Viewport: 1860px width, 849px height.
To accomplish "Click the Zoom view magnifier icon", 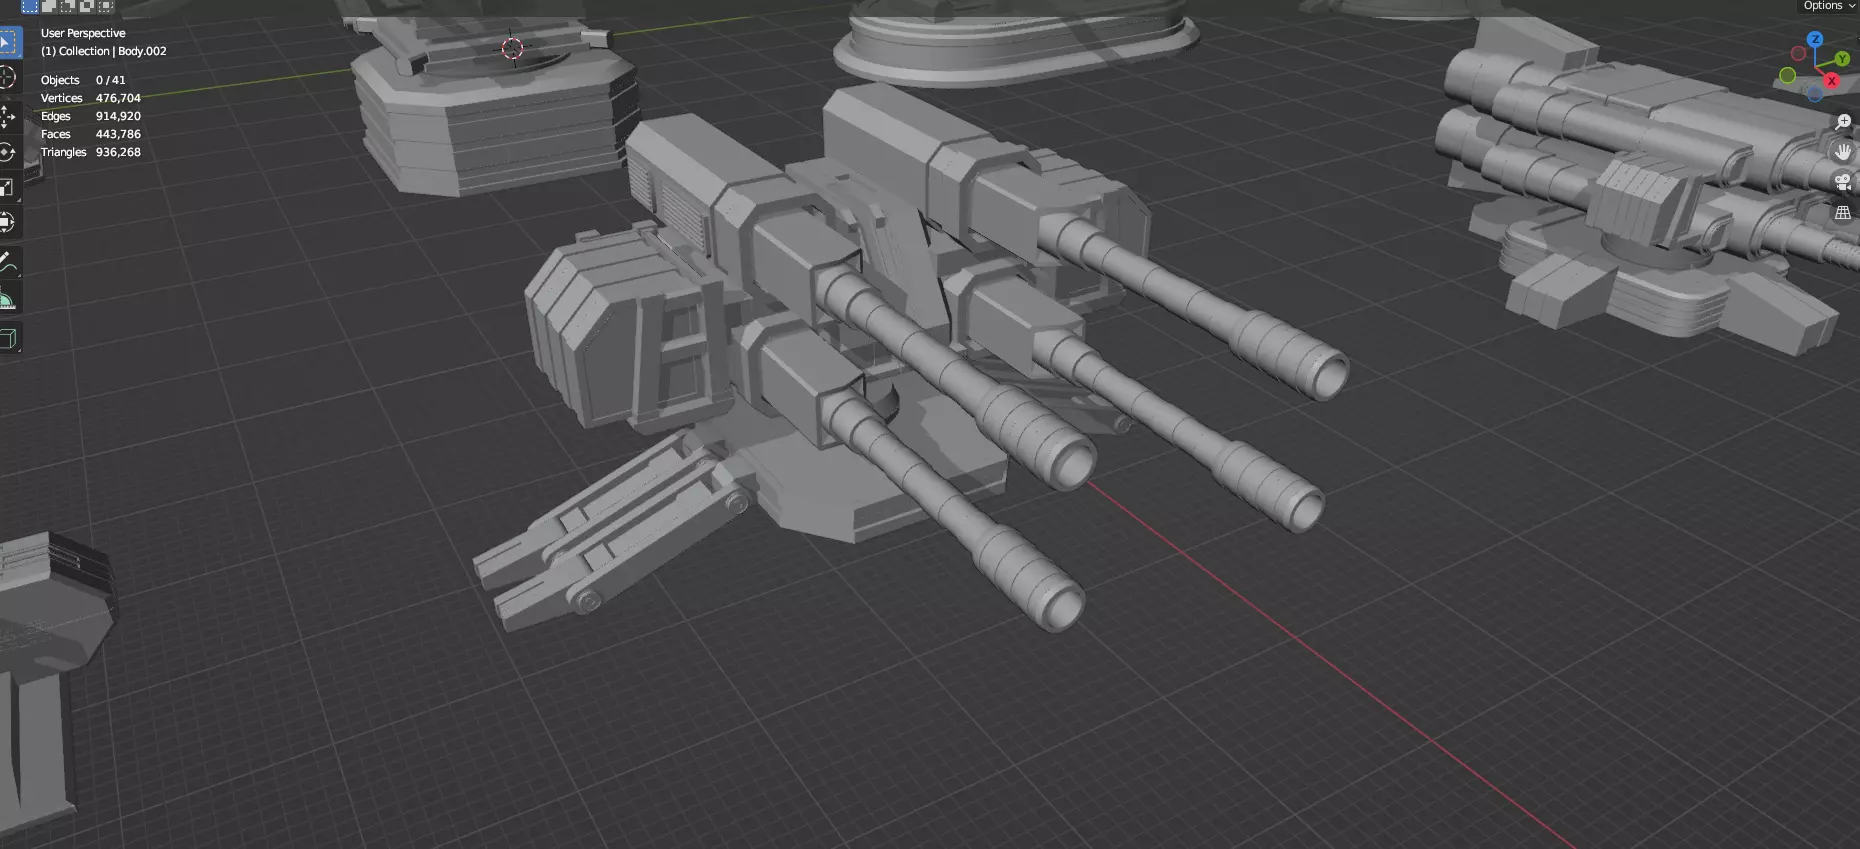I will (x=1843, y=122).
